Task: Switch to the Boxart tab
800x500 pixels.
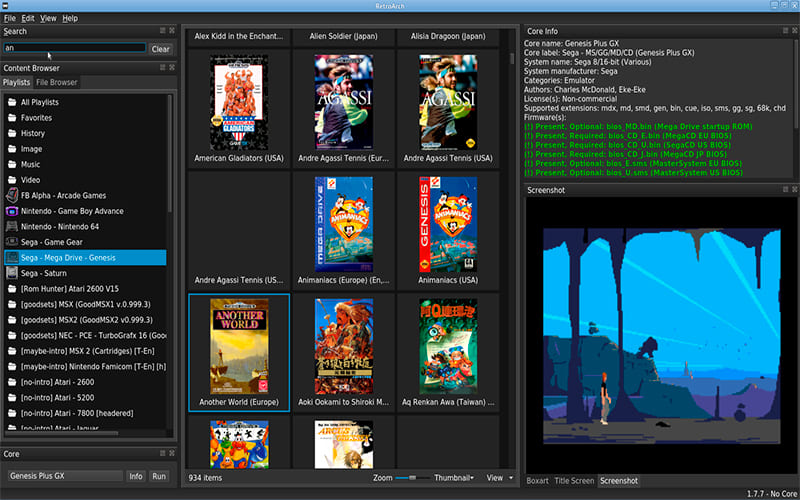Action: pyautogui.click(x=538, y=481)
